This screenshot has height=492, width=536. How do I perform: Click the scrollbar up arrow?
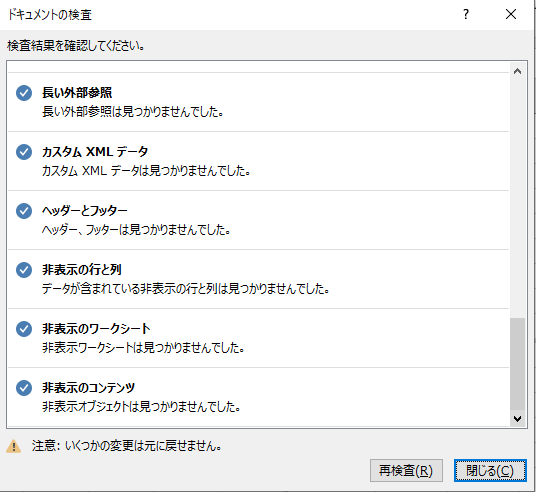pos(517,71)
